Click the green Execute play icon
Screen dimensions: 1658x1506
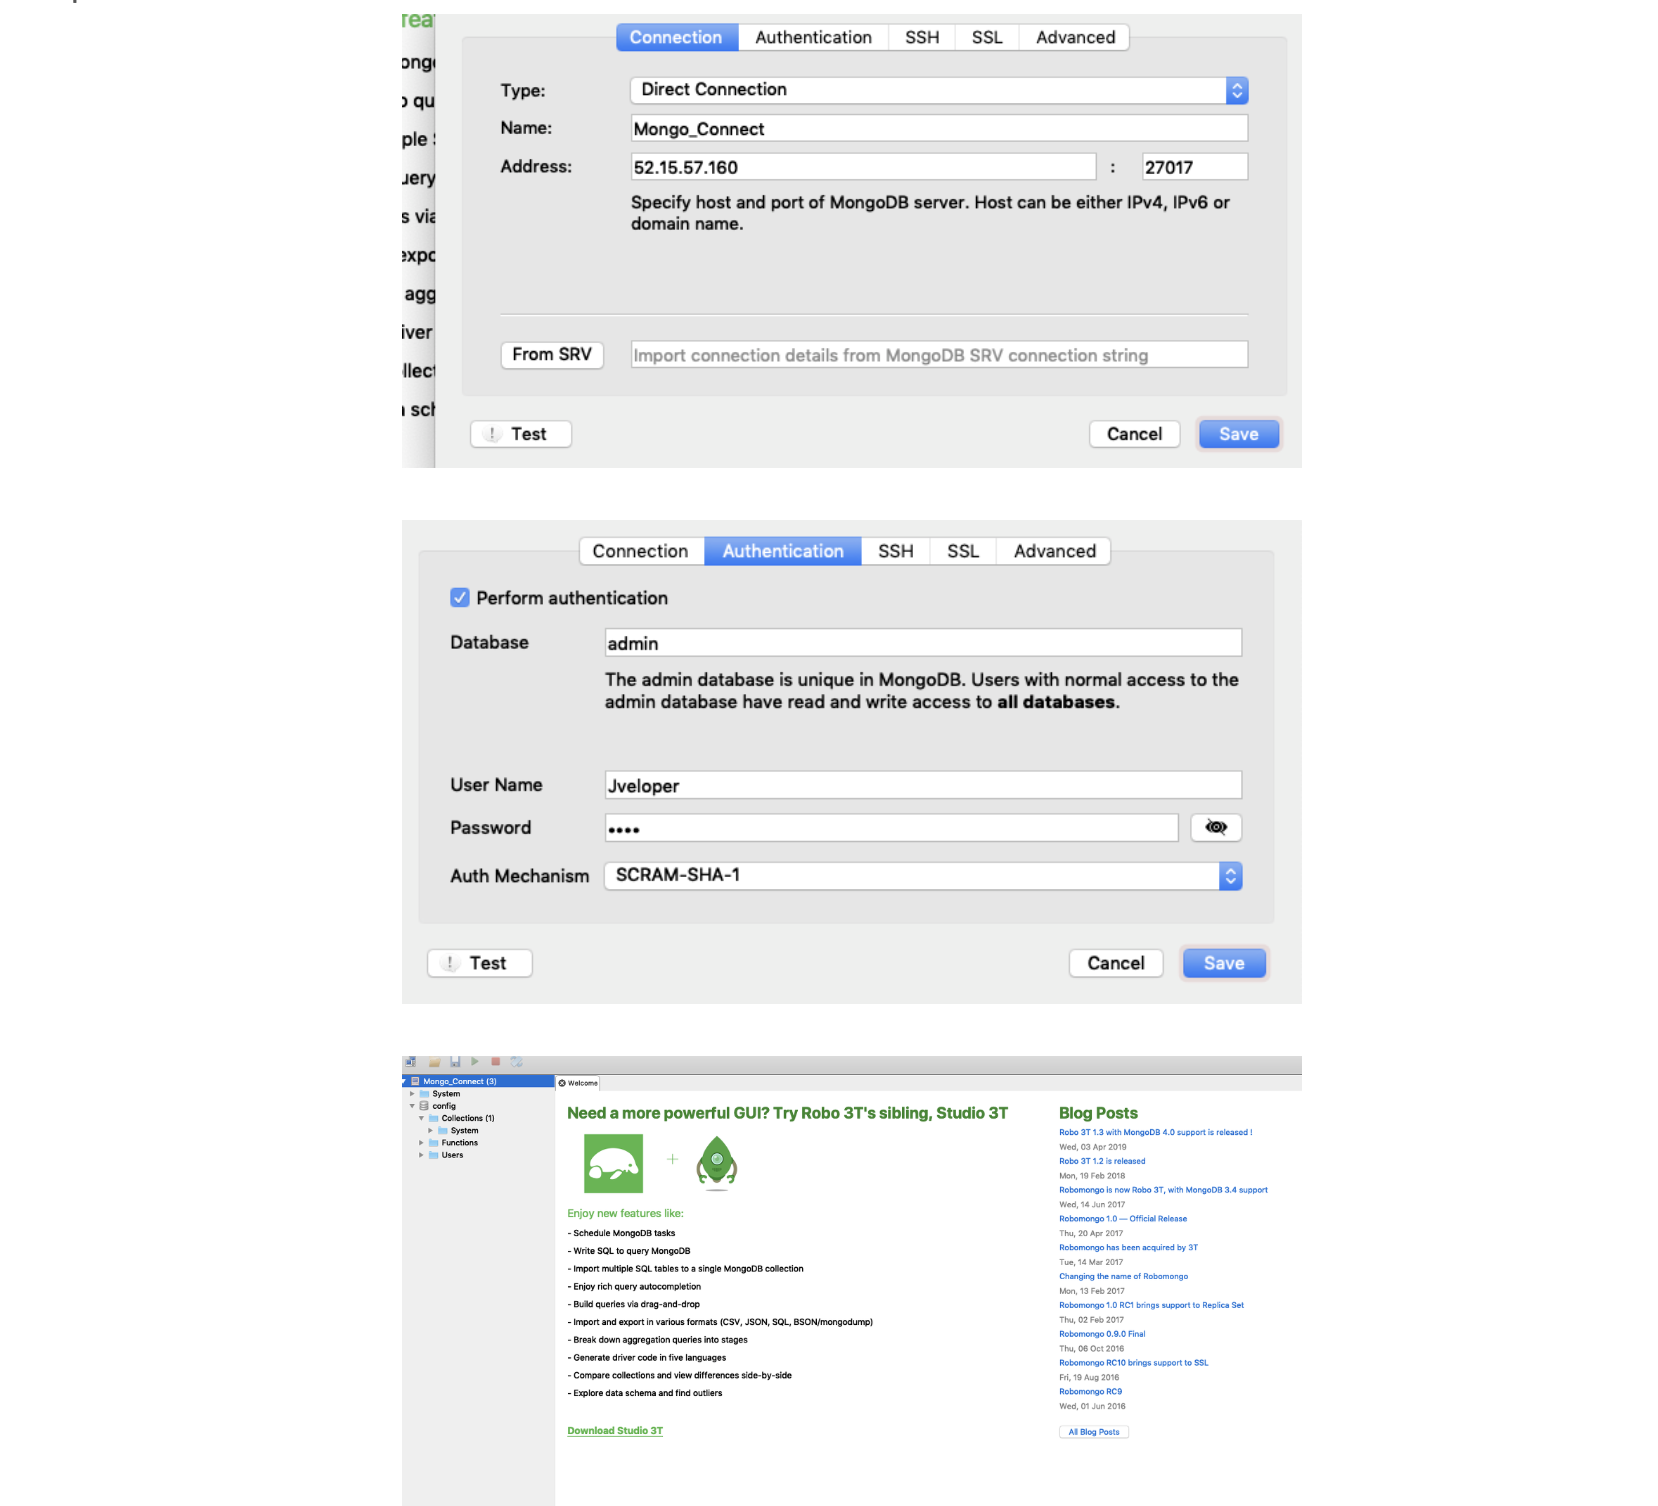pos(475,1062)
